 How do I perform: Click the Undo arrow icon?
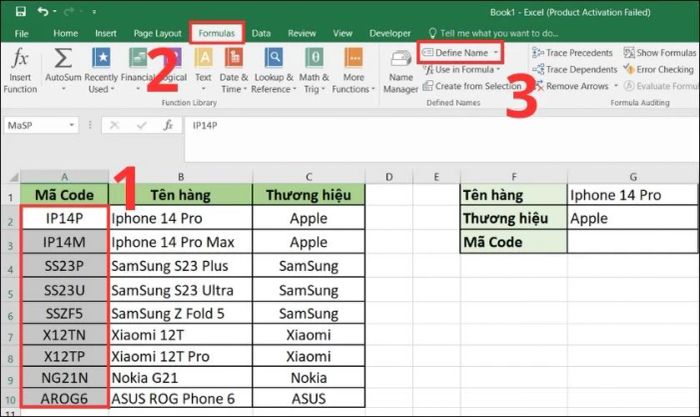[x=43, y=11]
